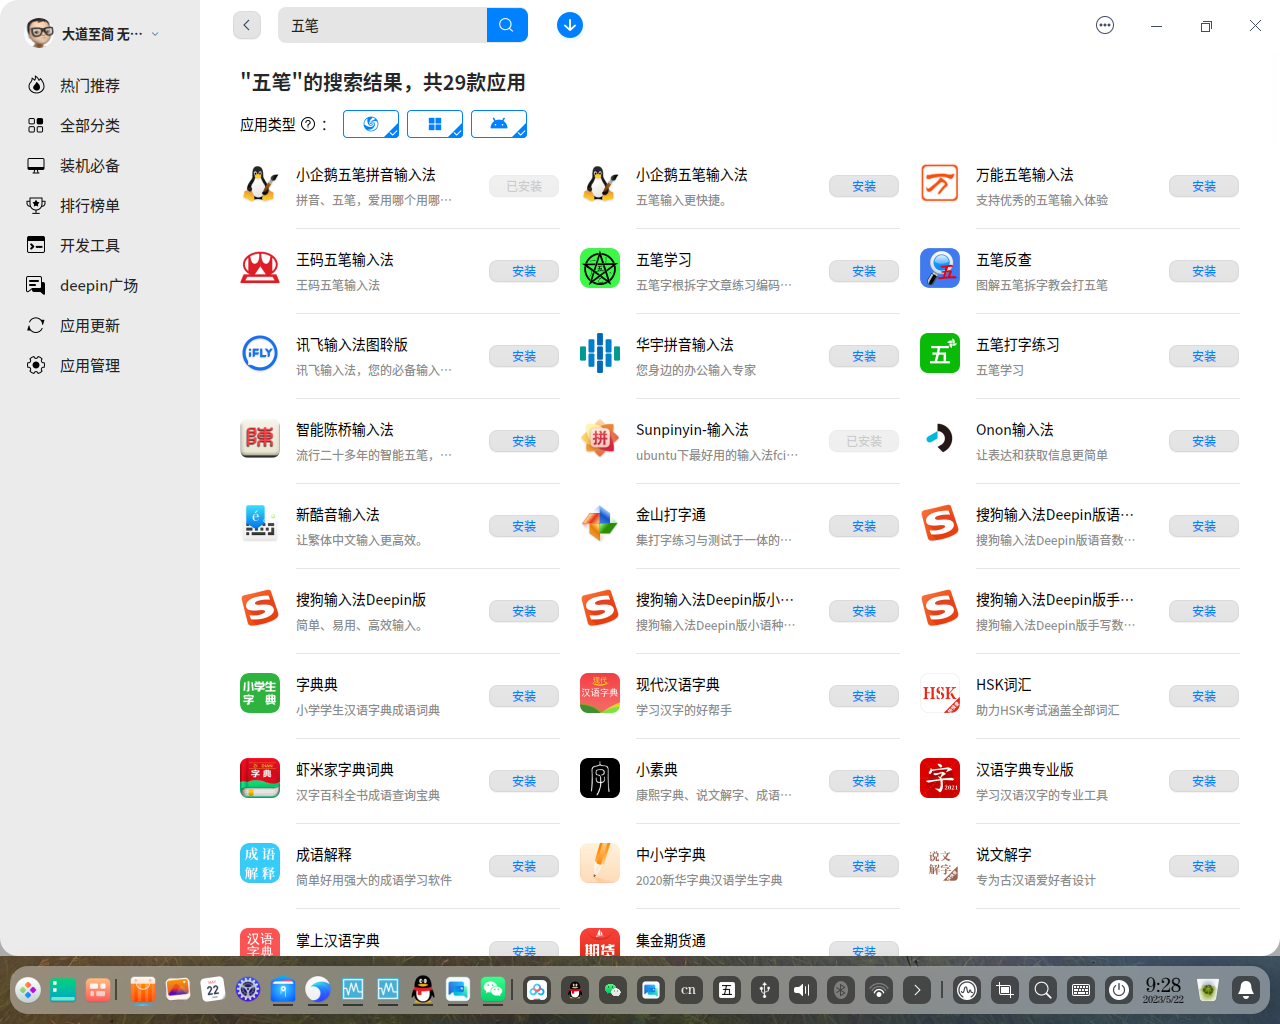
Task: Install 王码五笔输入法
Action: point(523,270)
